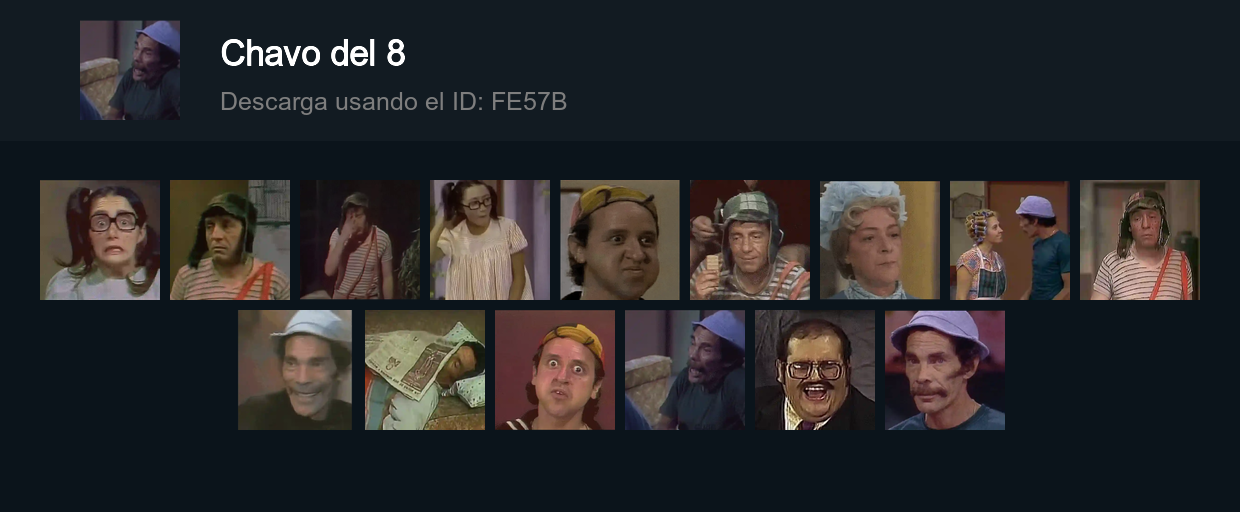Open sticker of person sleeping under newspaper
Screen dimensions: 1240x512
pos(425,370)
